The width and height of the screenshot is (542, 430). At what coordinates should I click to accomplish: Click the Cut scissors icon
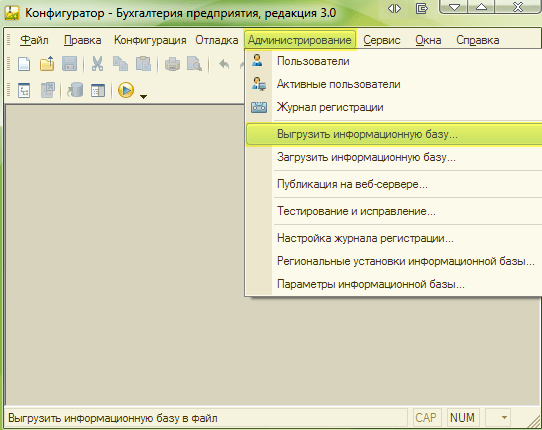pos(97,64)
